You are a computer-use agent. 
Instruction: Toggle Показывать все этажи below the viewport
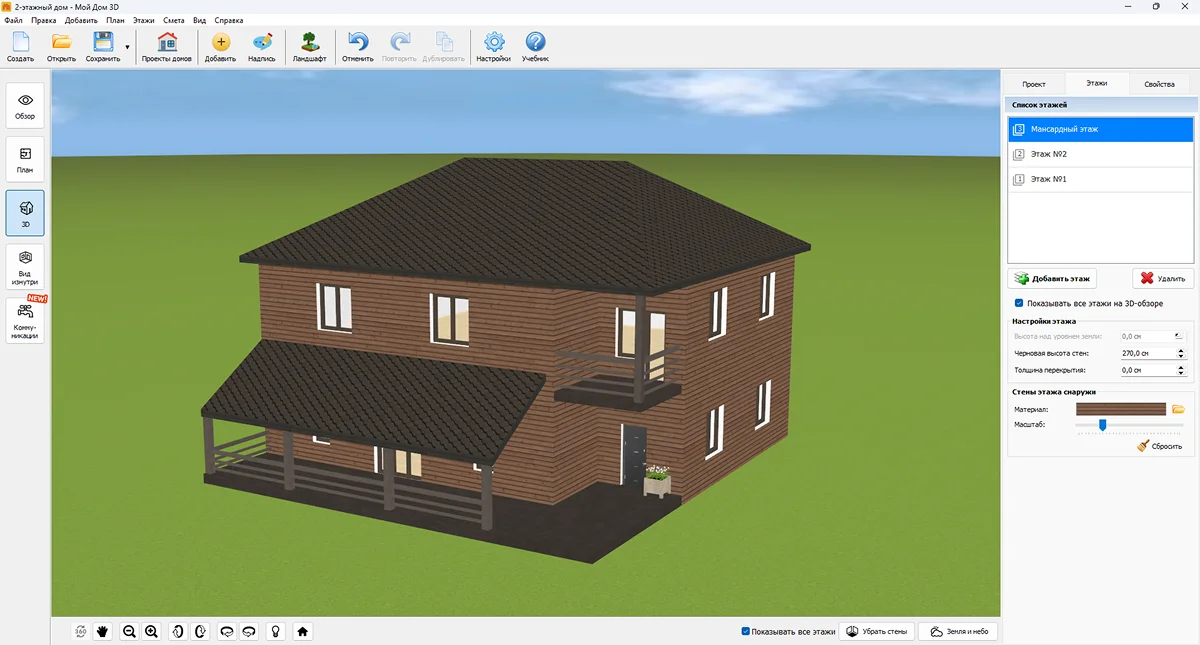[746, 631]
